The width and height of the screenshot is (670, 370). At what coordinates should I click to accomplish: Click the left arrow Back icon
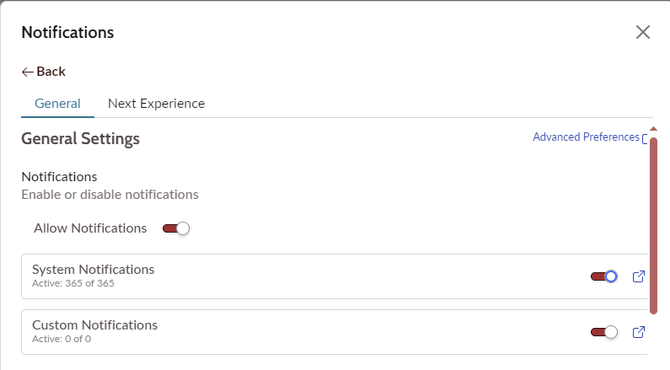(x=27, y=72)
